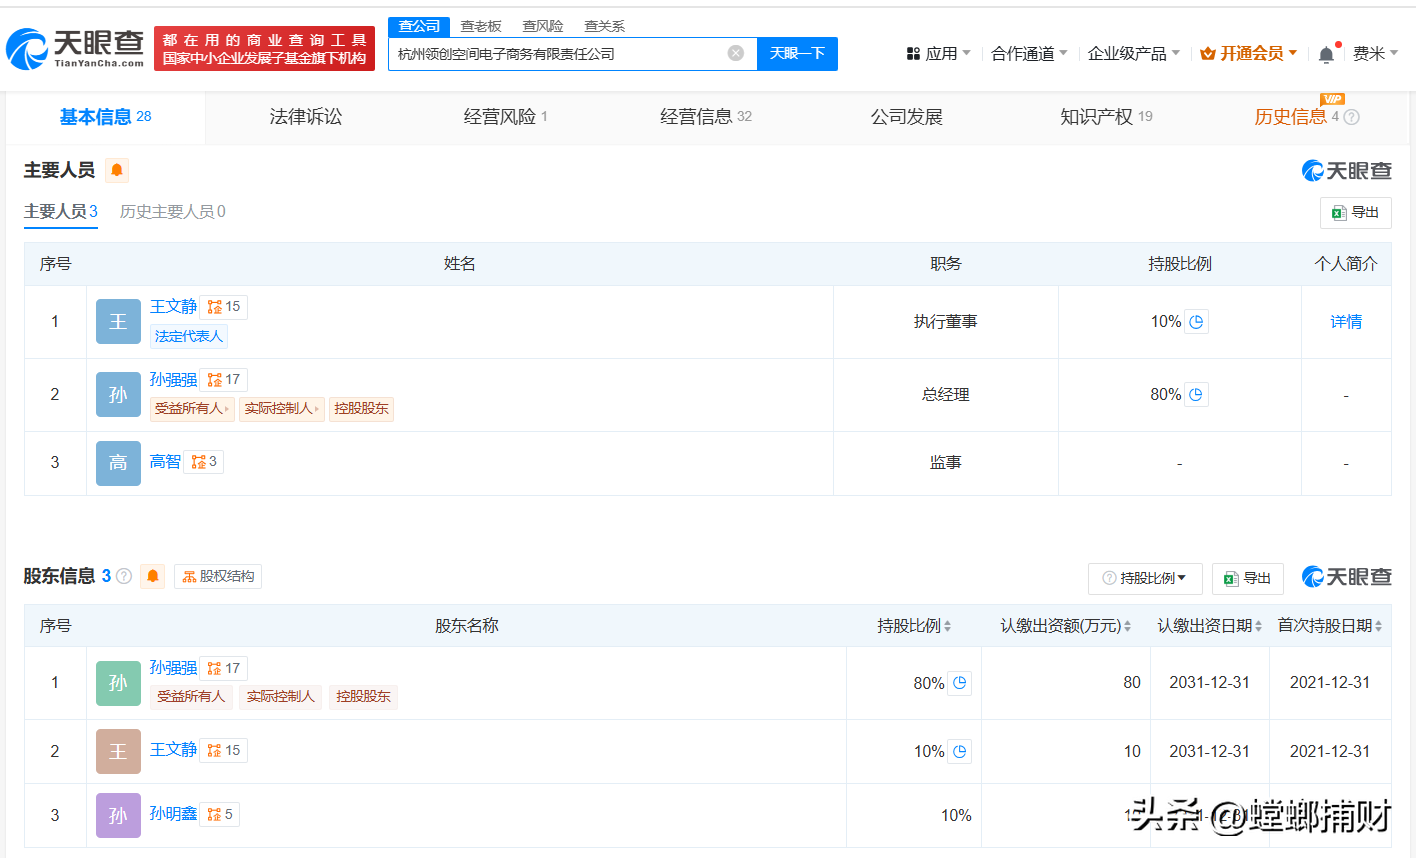Open 公司发展 tab
Image resolution: width=1416 pixels, height=858 pixels.
click(x=907, y=117)
